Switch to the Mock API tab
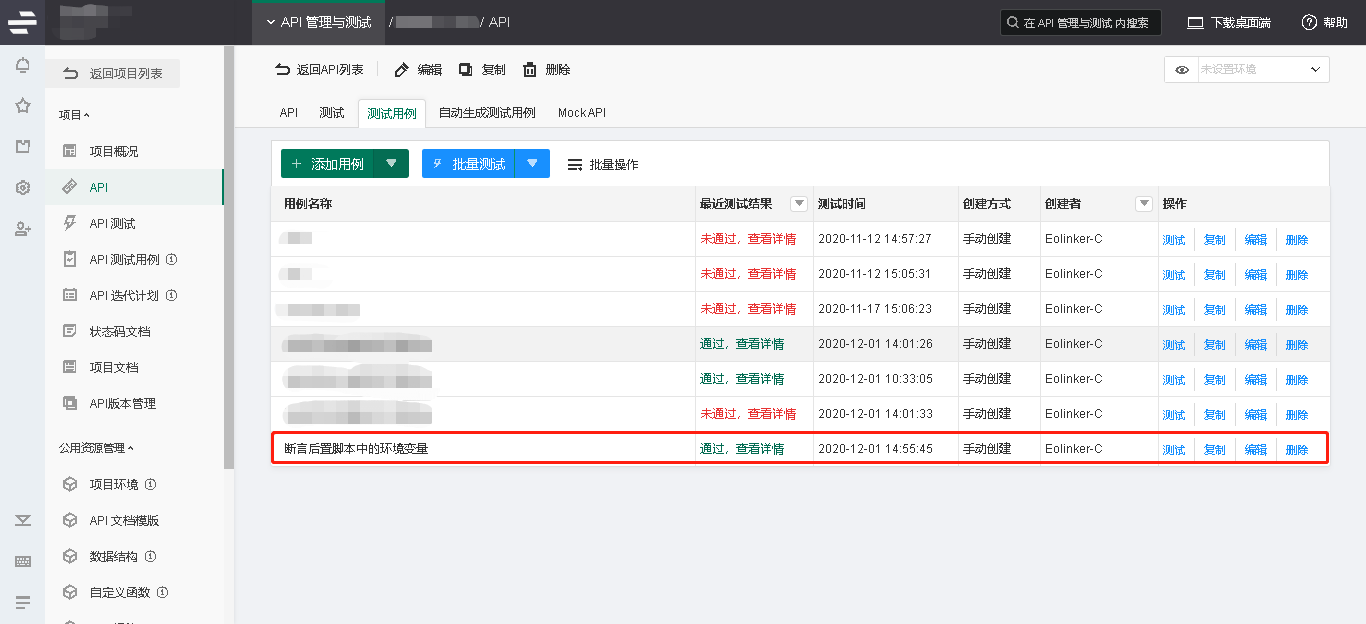 click(581, 113)
